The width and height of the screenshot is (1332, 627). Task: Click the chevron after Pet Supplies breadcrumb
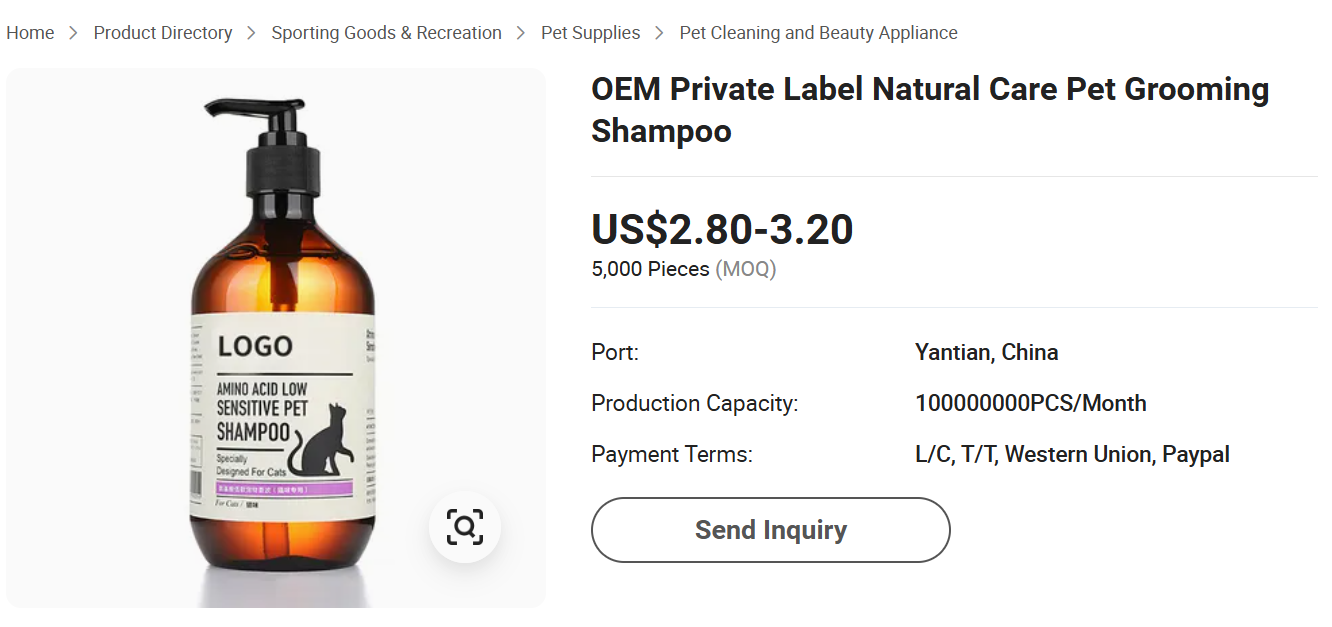coord(659,33)
